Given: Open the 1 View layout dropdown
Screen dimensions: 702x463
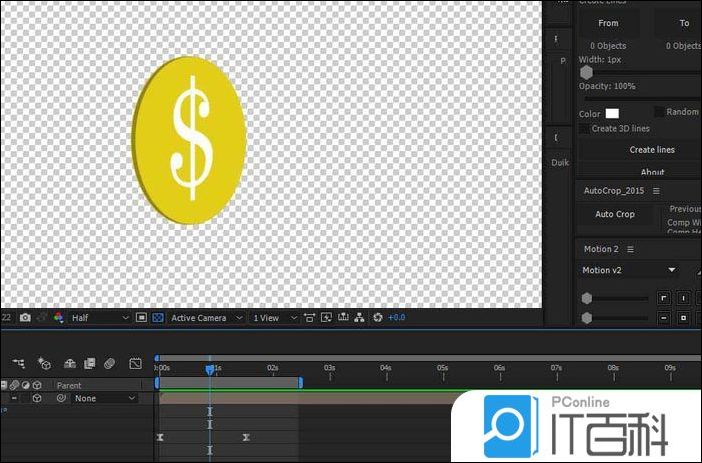Looking at the screenshot, I should 274,317.
